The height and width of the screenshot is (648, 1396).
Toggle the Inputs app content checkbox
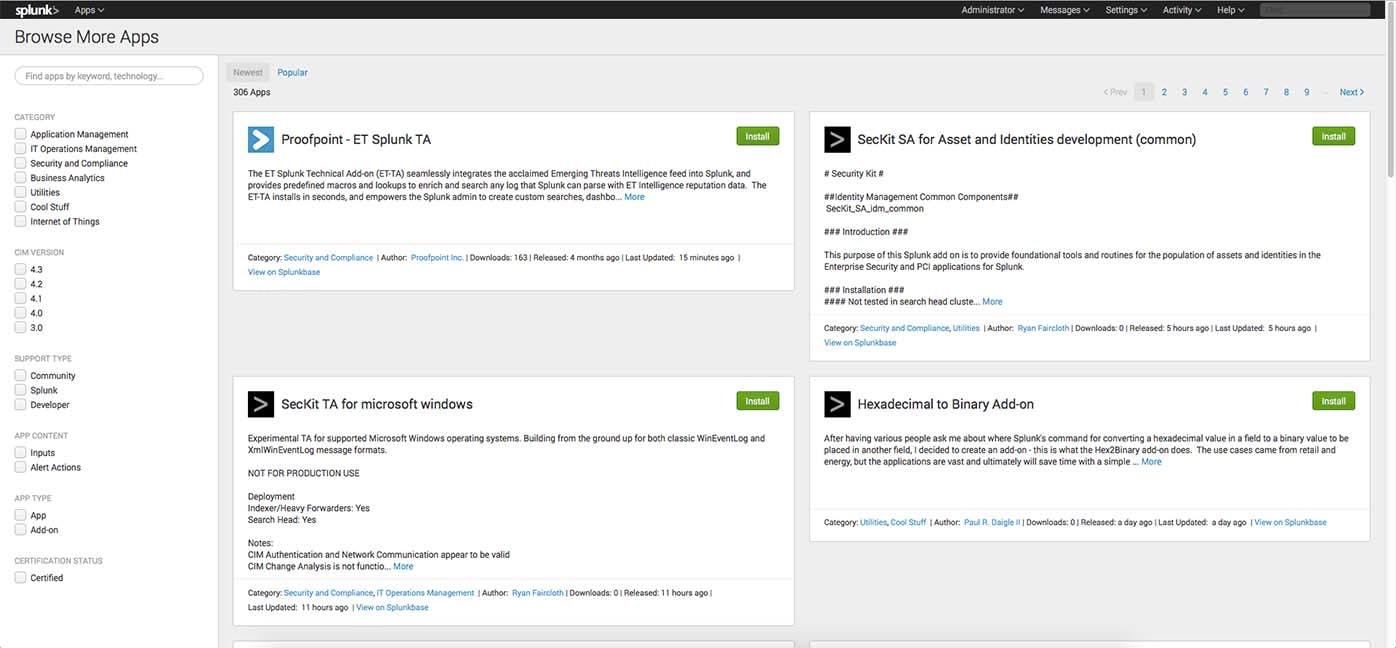[20, 453]
